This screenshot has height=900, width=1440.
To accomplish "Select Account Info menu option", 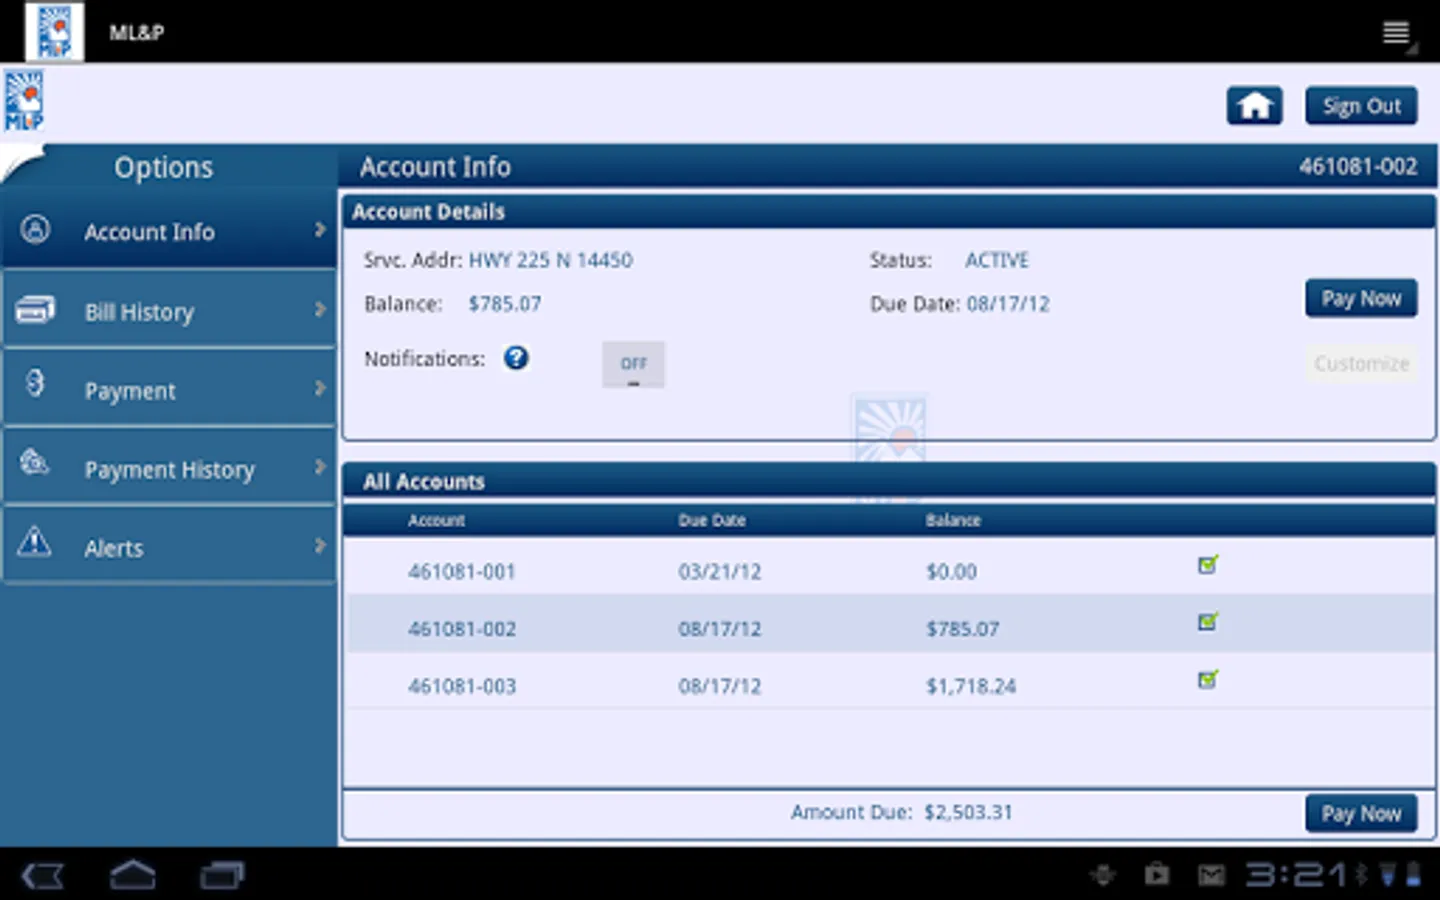I will pos(169,230).
